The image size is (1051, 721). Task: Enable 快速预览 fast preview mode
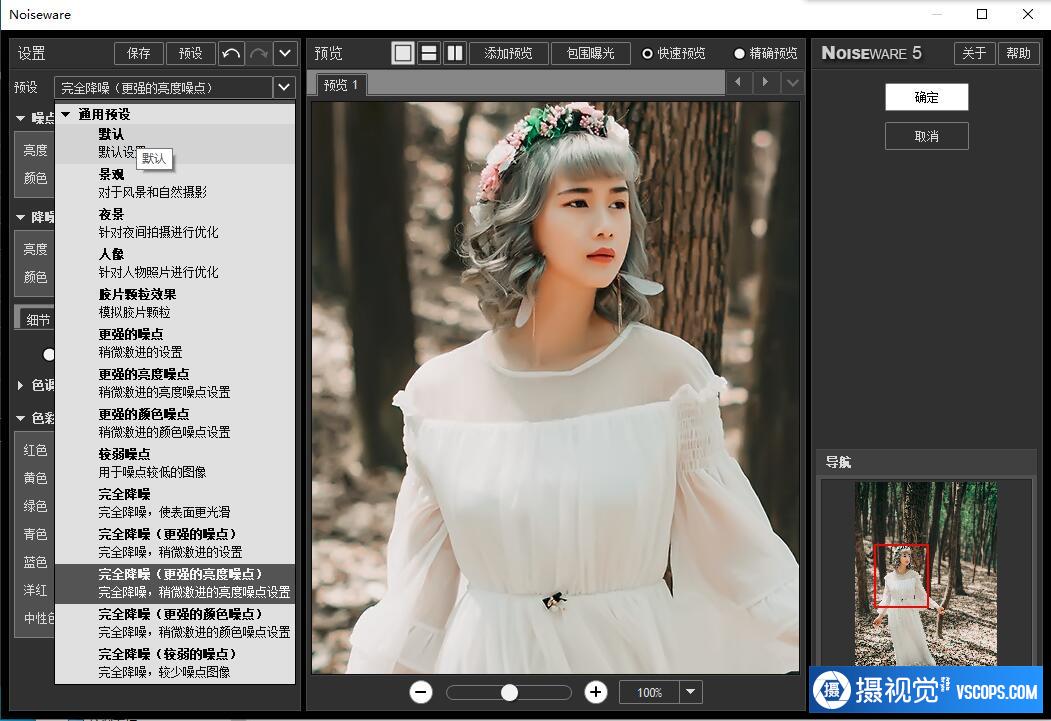click(674, 54)
